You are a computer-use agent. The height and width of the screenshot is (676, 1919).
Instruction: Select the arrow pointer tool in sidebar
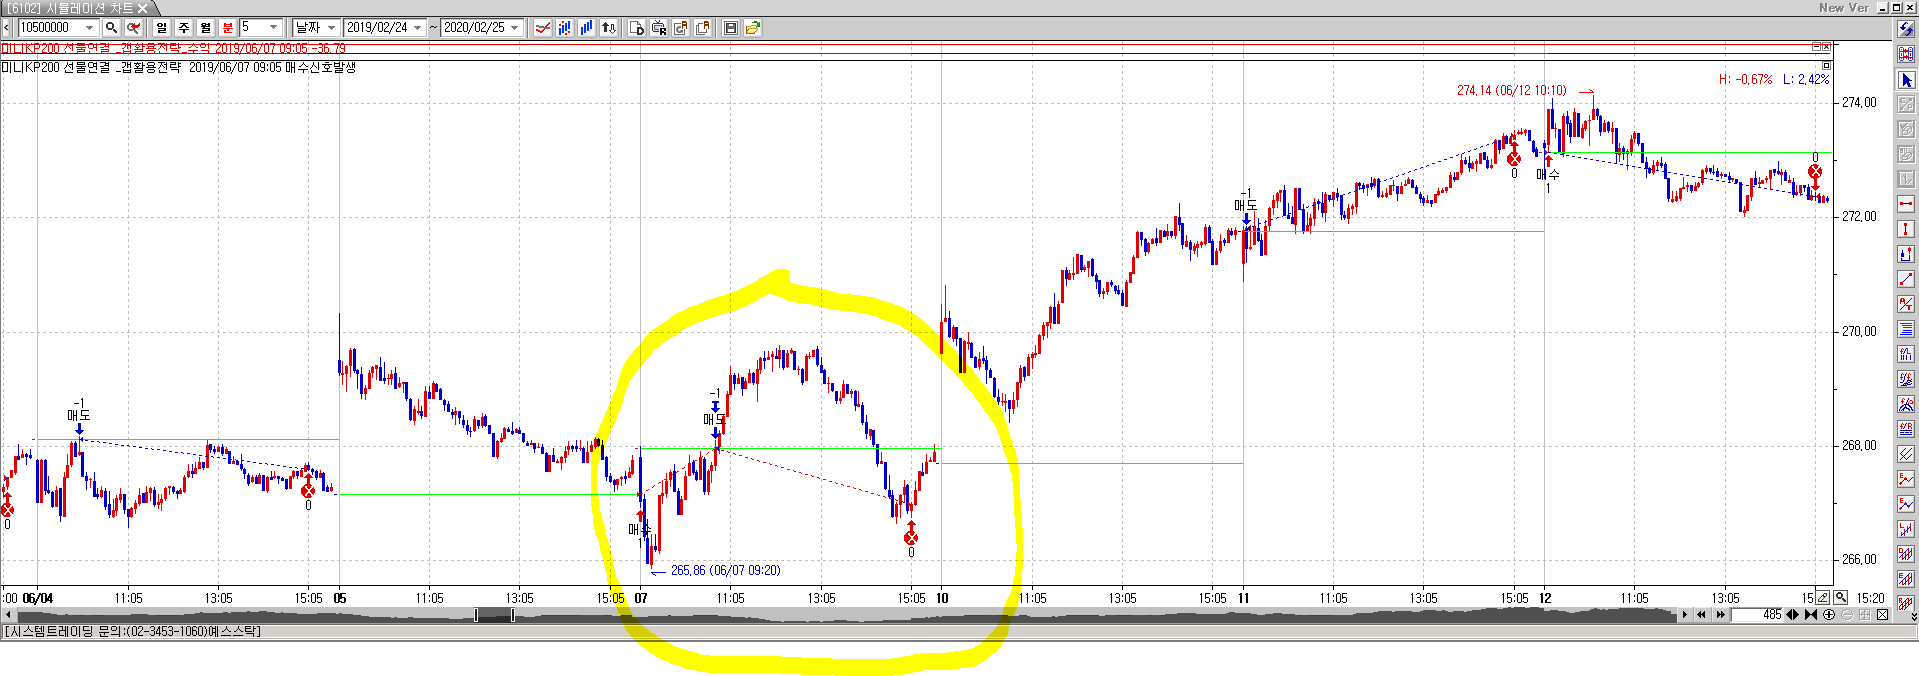(x=1906, y=80)
